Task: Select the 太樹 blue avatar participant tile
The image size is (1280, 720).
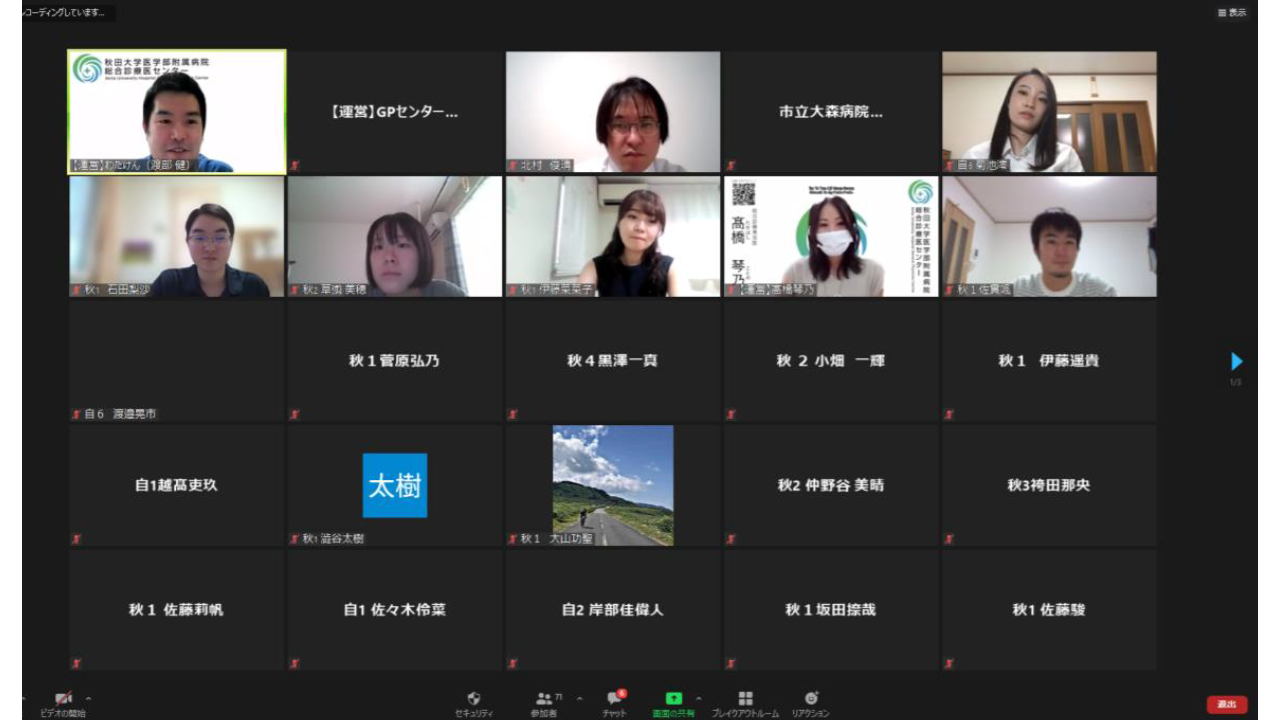Action: coord(394,485)
